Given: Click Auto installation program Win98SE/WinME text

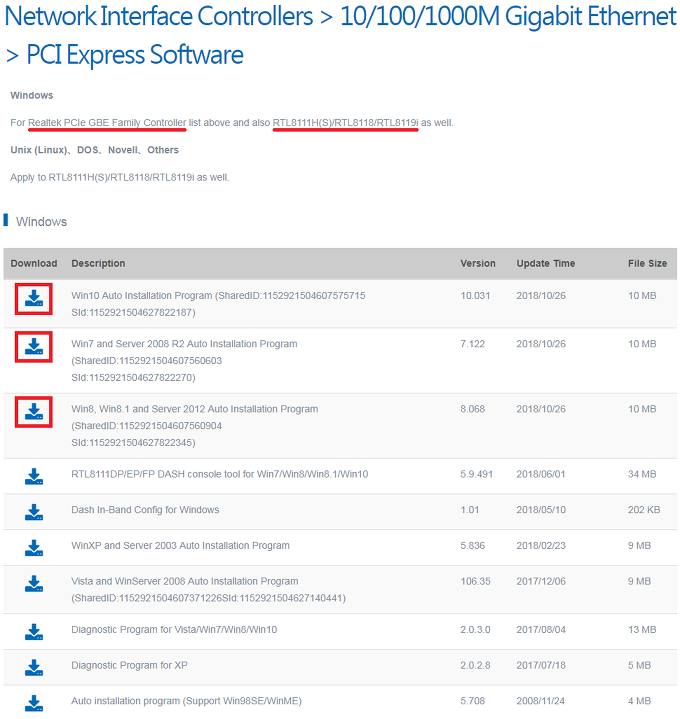Looking at the screenshot, I should coord(186,701).
